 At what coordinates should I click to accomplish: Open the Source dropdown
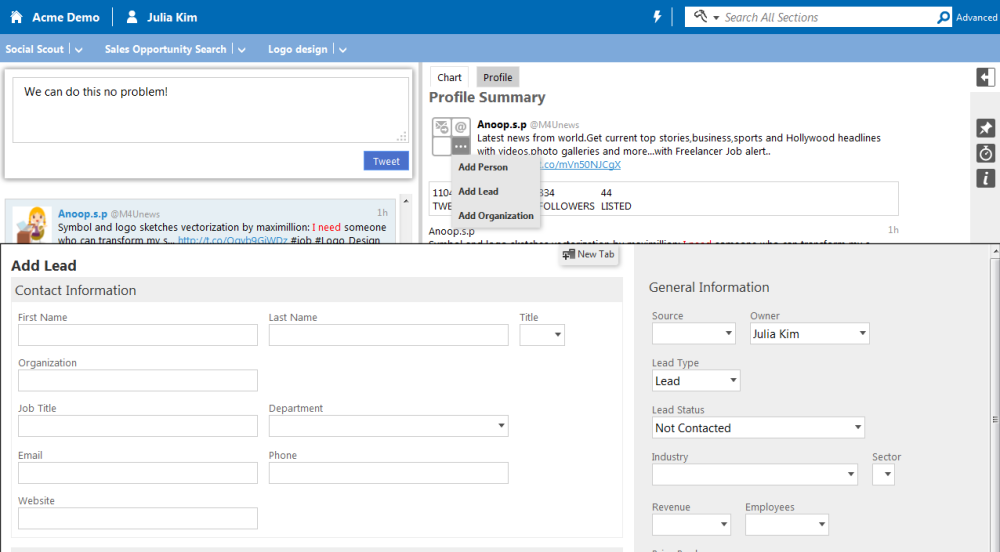[693, 333]
